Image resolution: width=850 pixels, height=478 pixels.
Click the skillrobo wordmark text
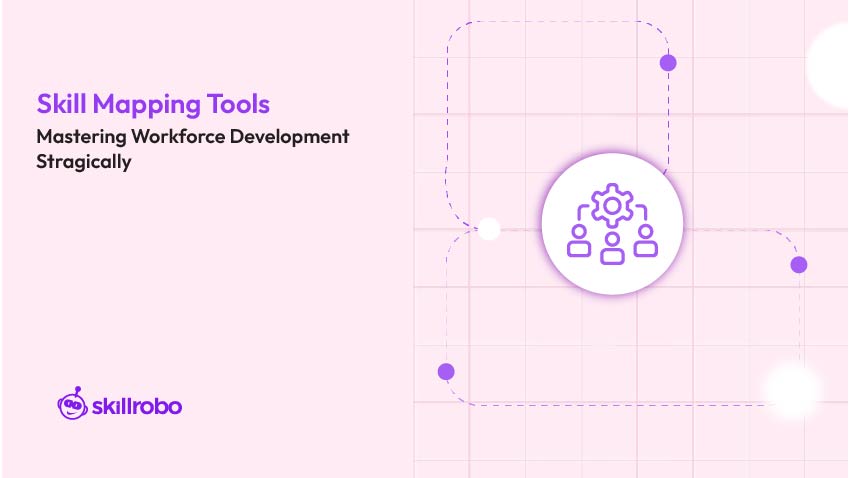point(136,406)
